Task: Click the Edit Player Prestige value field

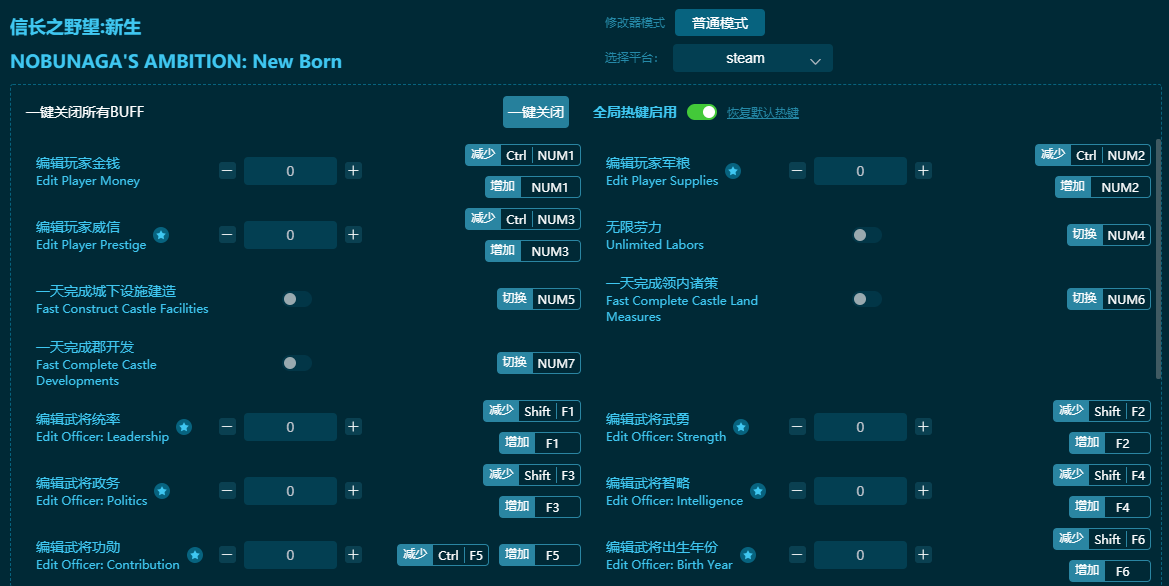Action: (x=290, y=235)
